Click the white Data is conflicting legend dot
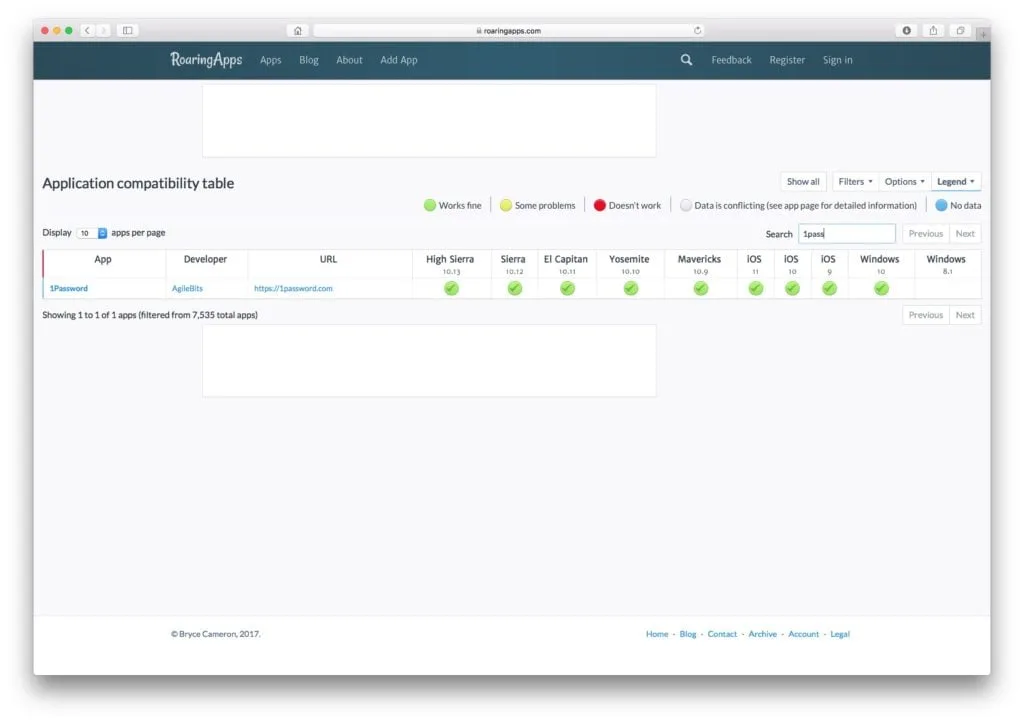 (685, 205)
